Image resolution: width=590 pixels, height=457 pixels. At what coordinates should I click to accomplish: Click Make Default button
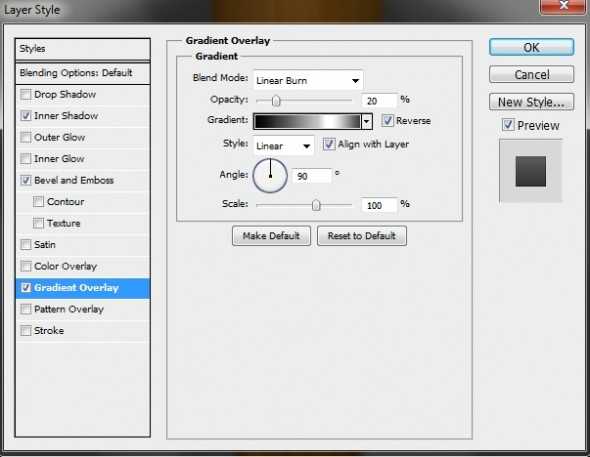271,236
